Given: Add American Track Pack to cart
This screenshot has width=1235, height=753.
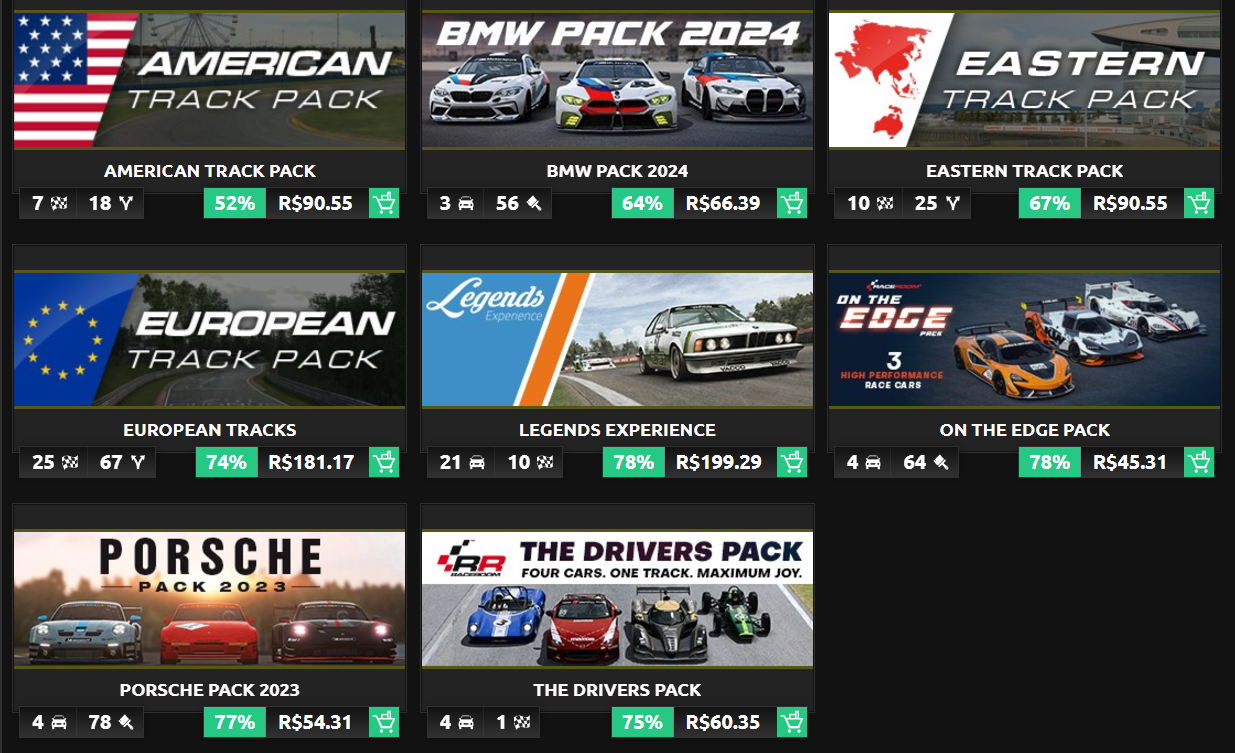Looking at the screenshot, I should point(384,203).
